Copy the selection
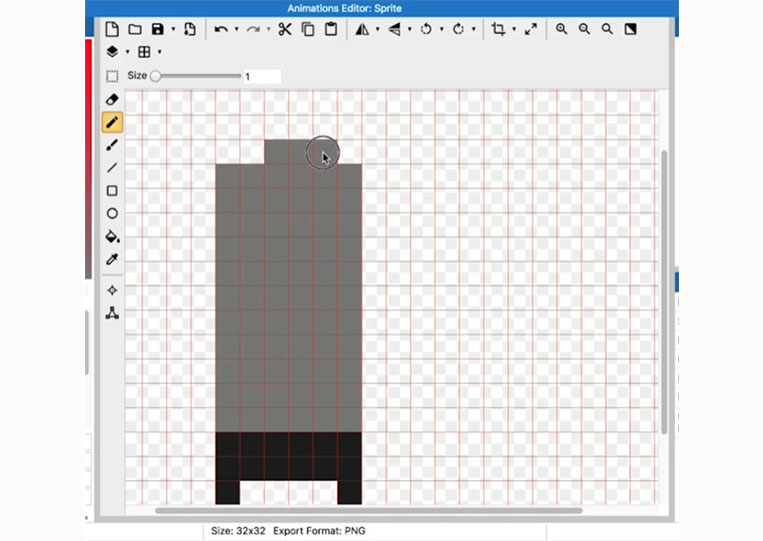The width and height of the screenshot is (763, 541). [x=308, y=29]
